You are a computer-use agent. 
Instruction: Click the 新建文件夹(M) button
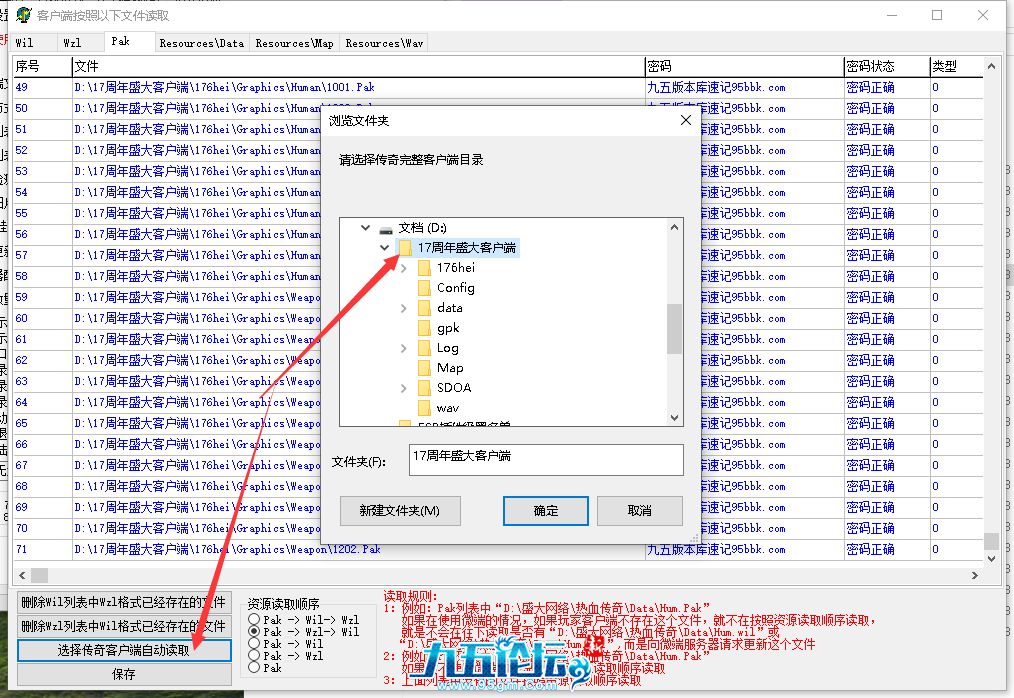point(400,511)
